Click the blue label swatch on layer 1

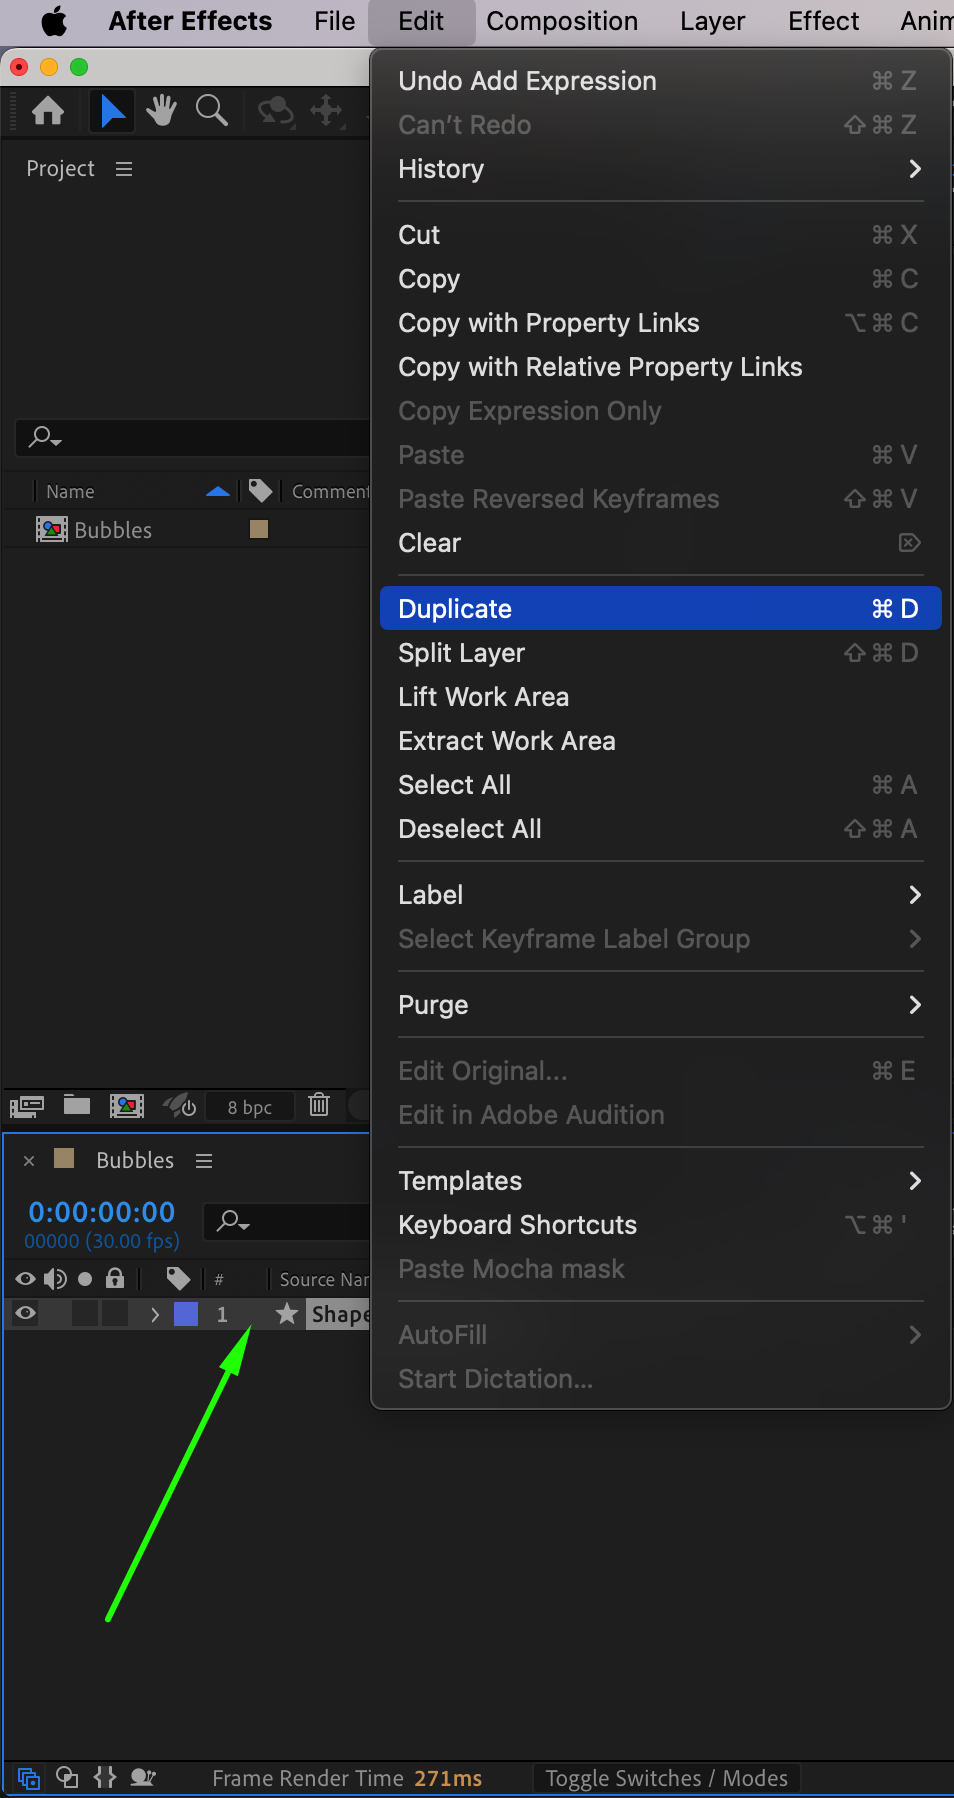click(x=186, y=1314)
